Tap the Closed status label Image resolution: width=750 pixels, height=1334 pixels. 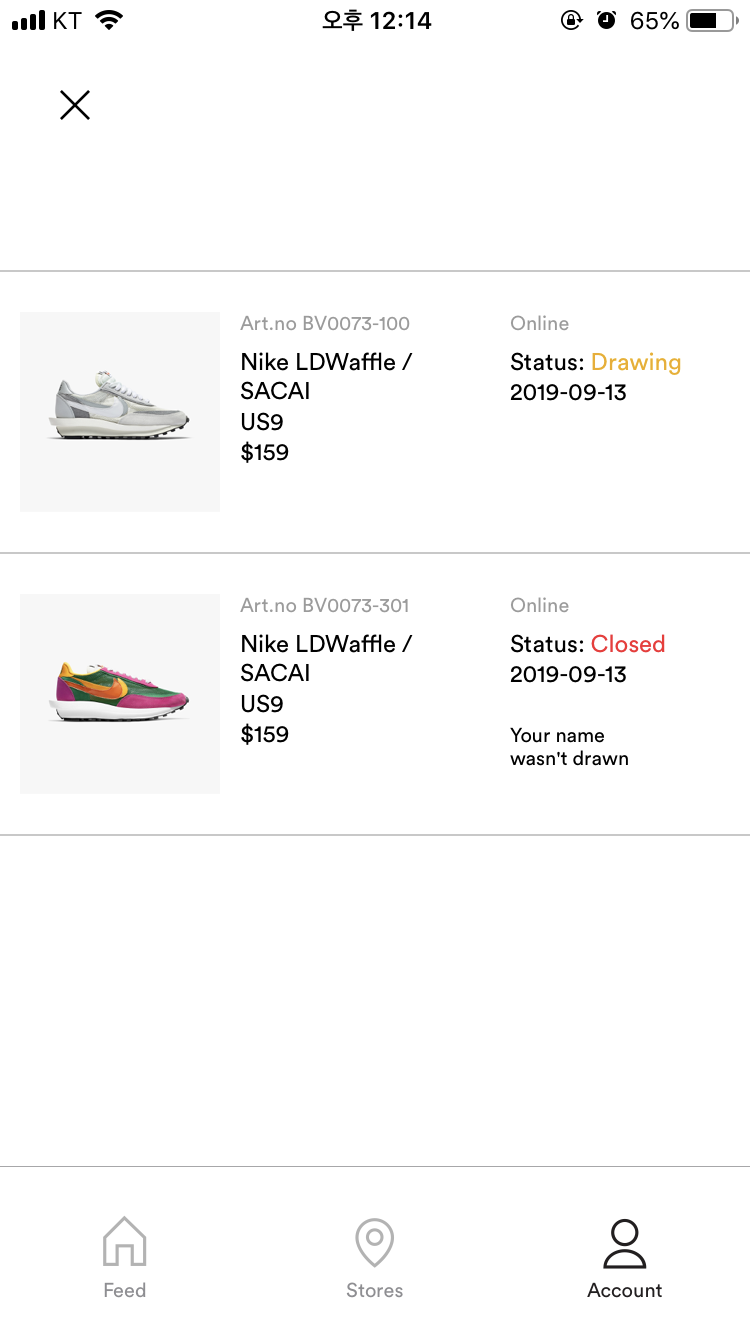coord(627,644)
